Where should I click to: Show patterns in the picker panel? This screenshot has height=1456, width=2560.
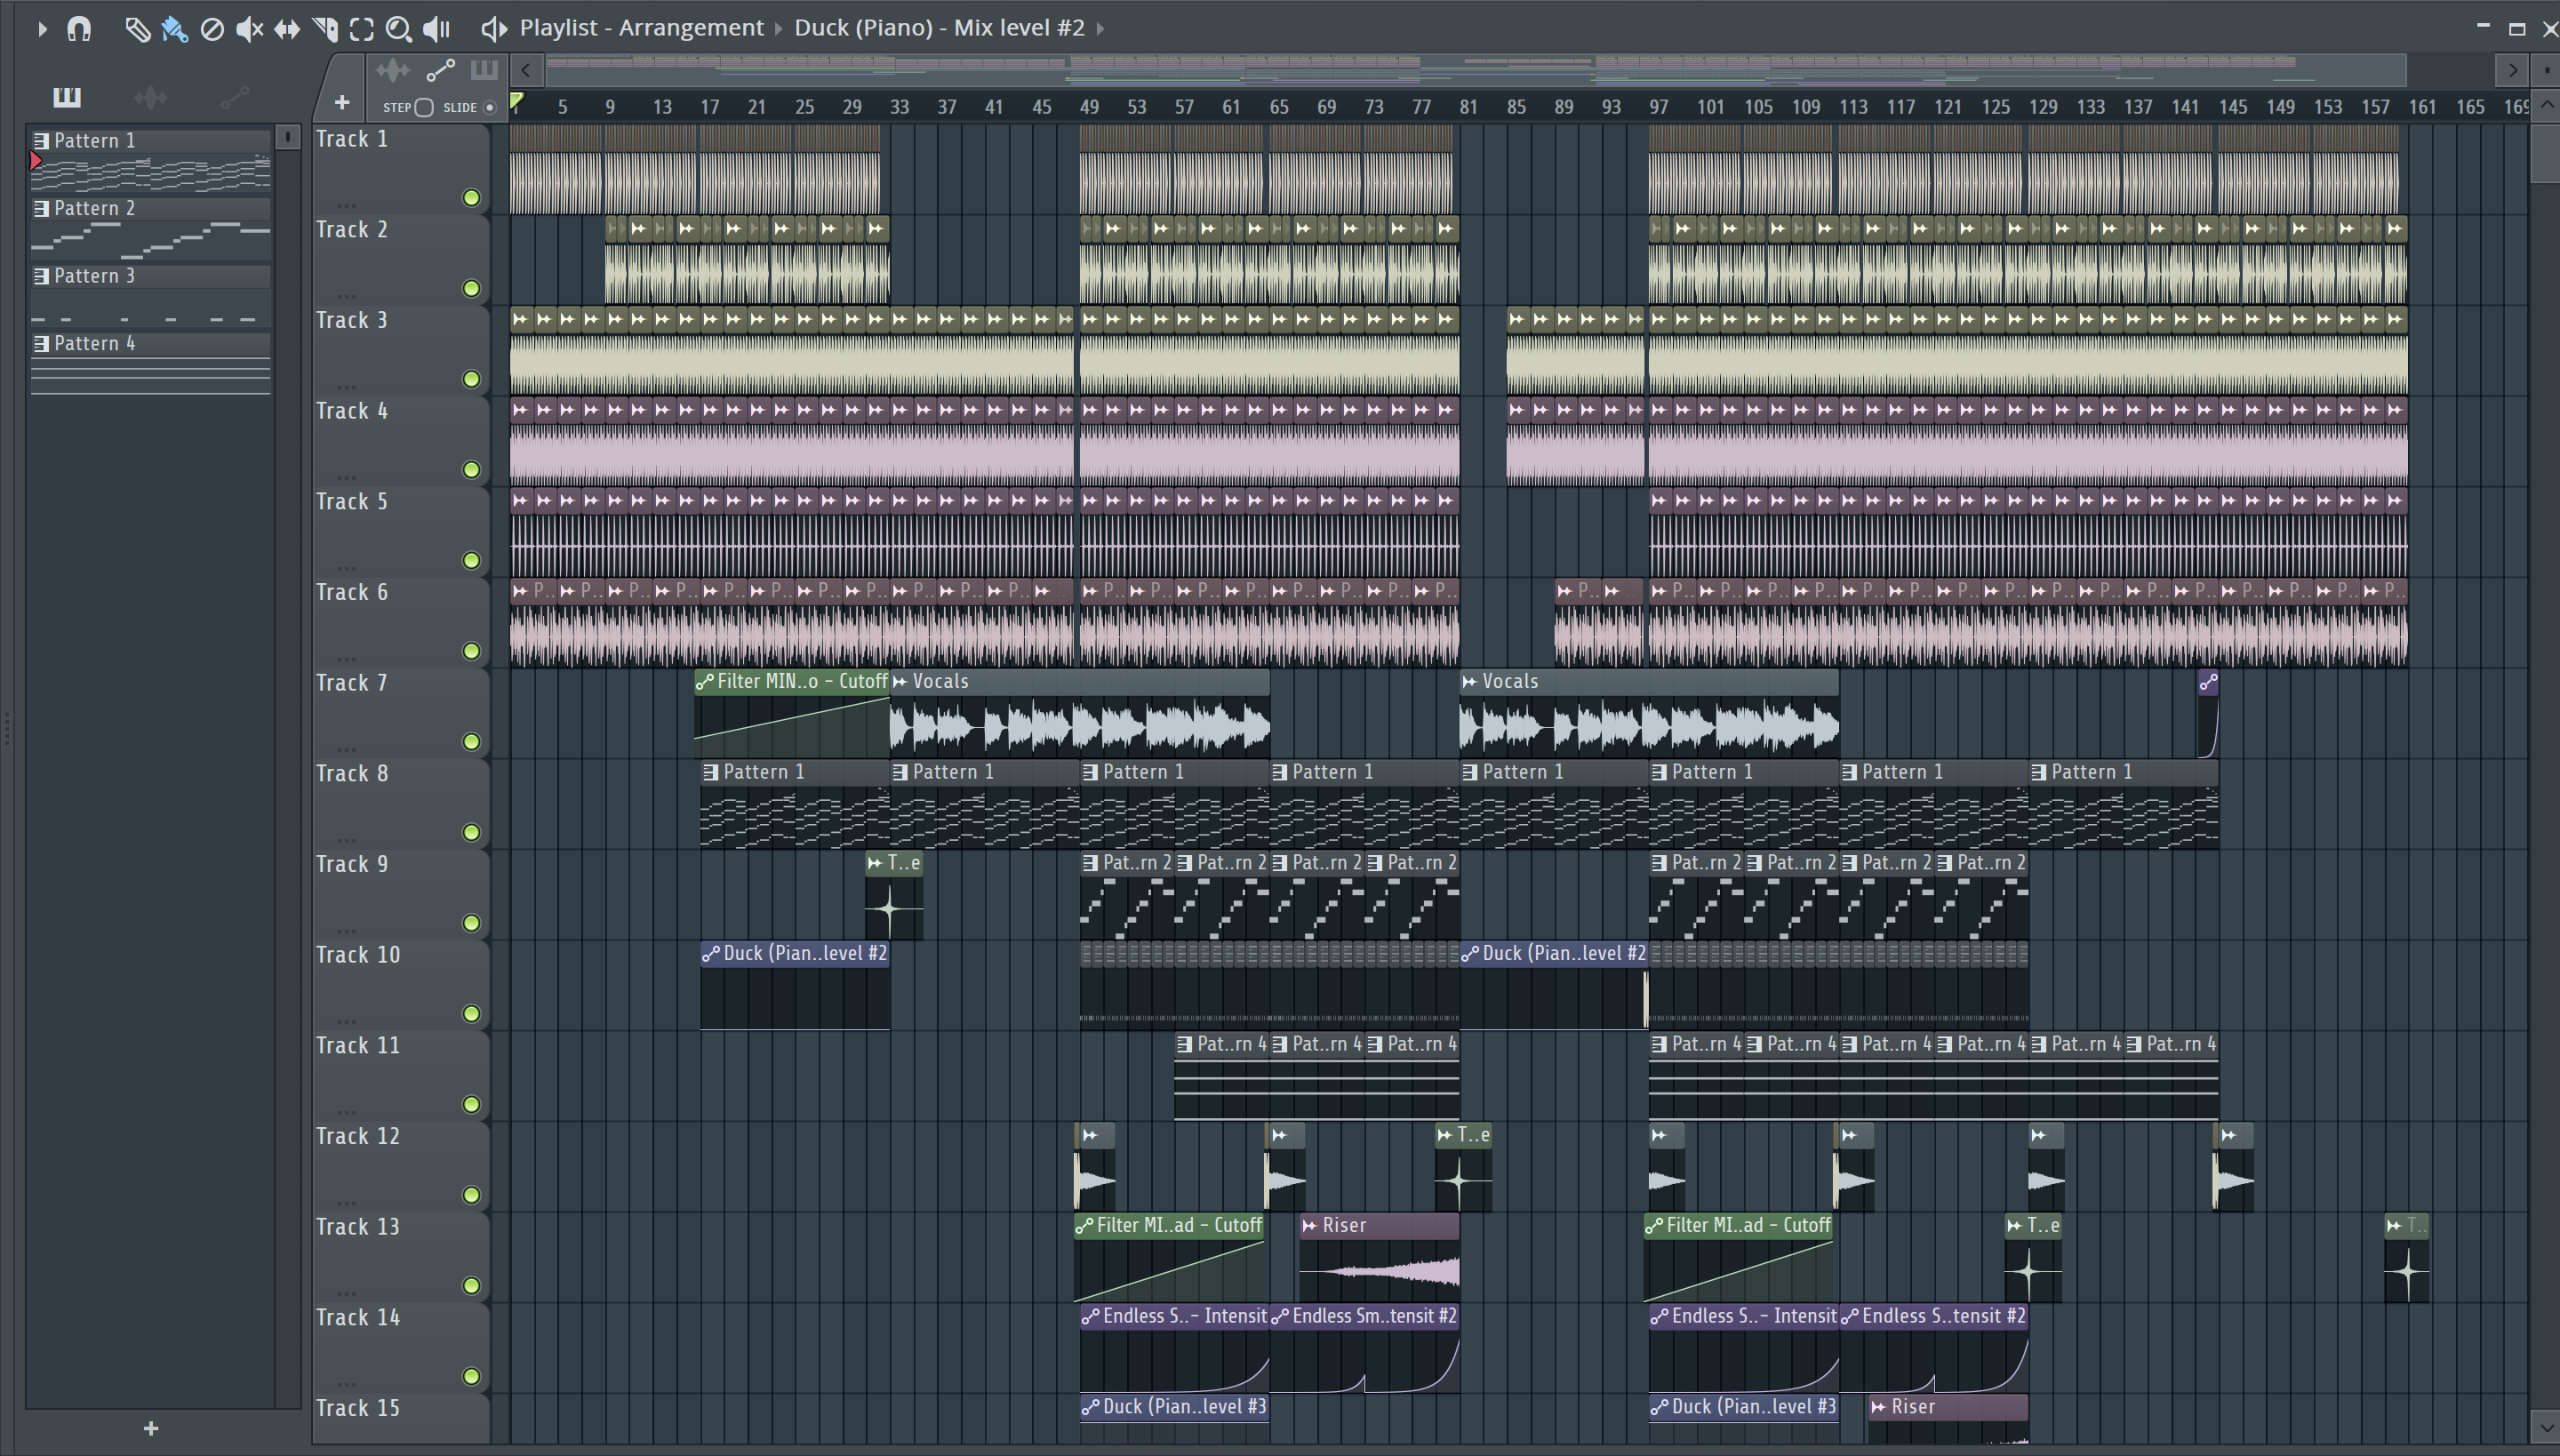[x=67, y=97]
